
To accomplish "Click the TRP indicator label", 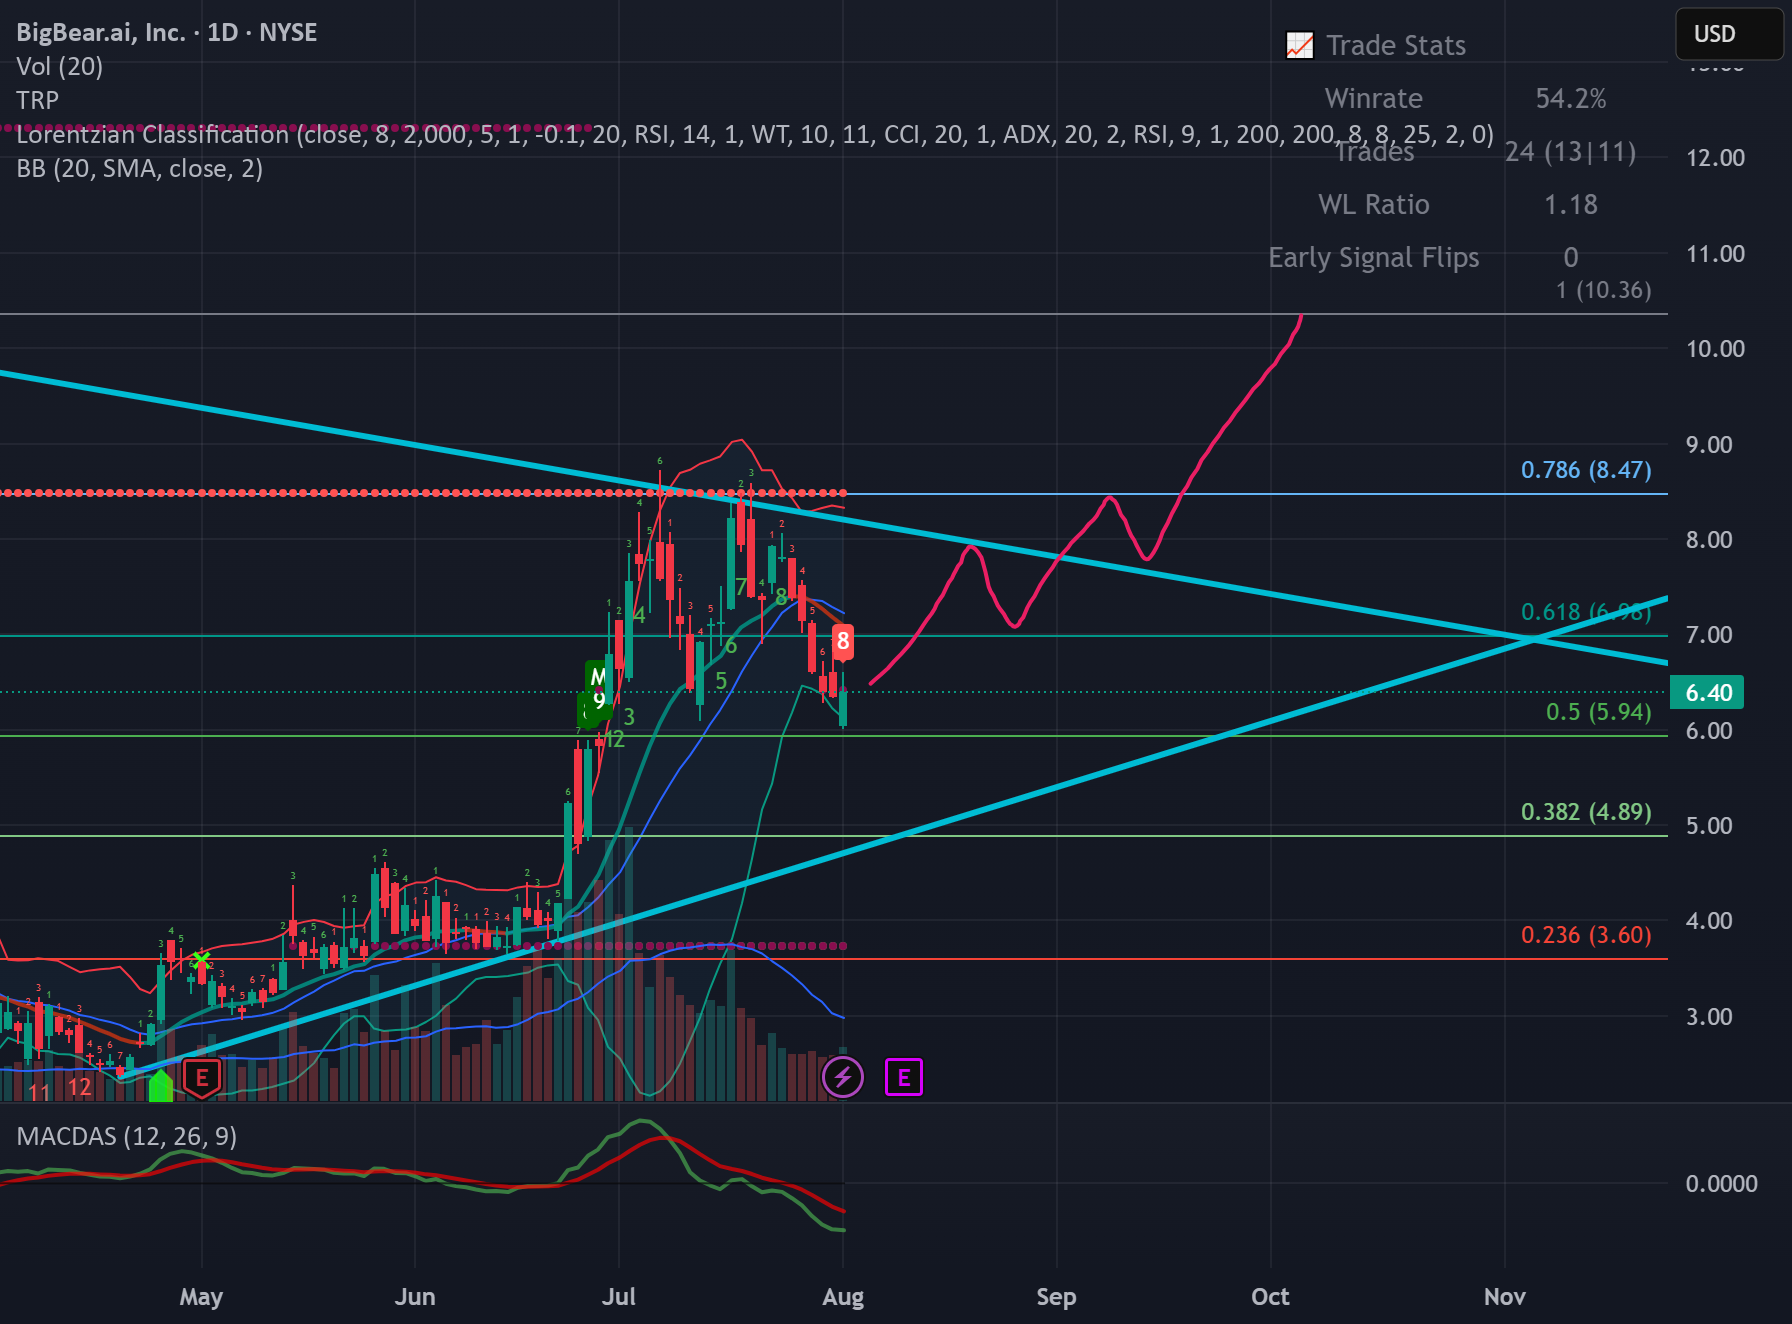I will [x=38, y=100].
